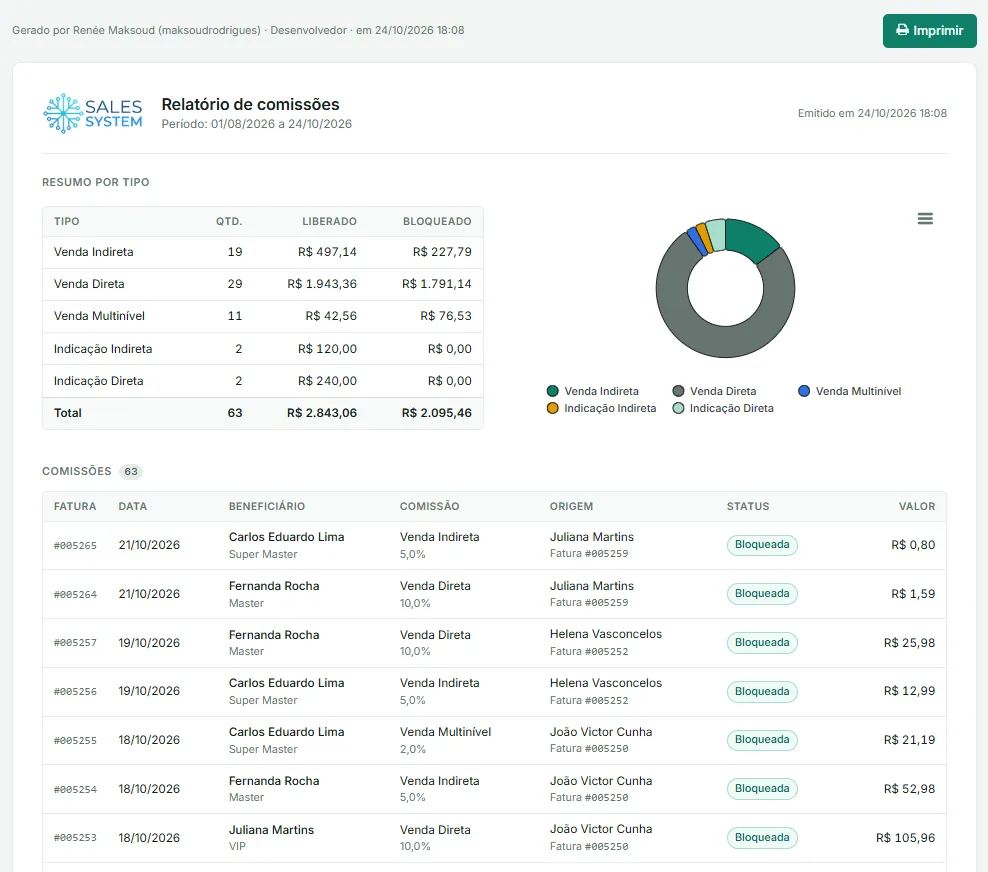
Task: Select the Venda Multinível row in summary table
Action: pos(263,316)
